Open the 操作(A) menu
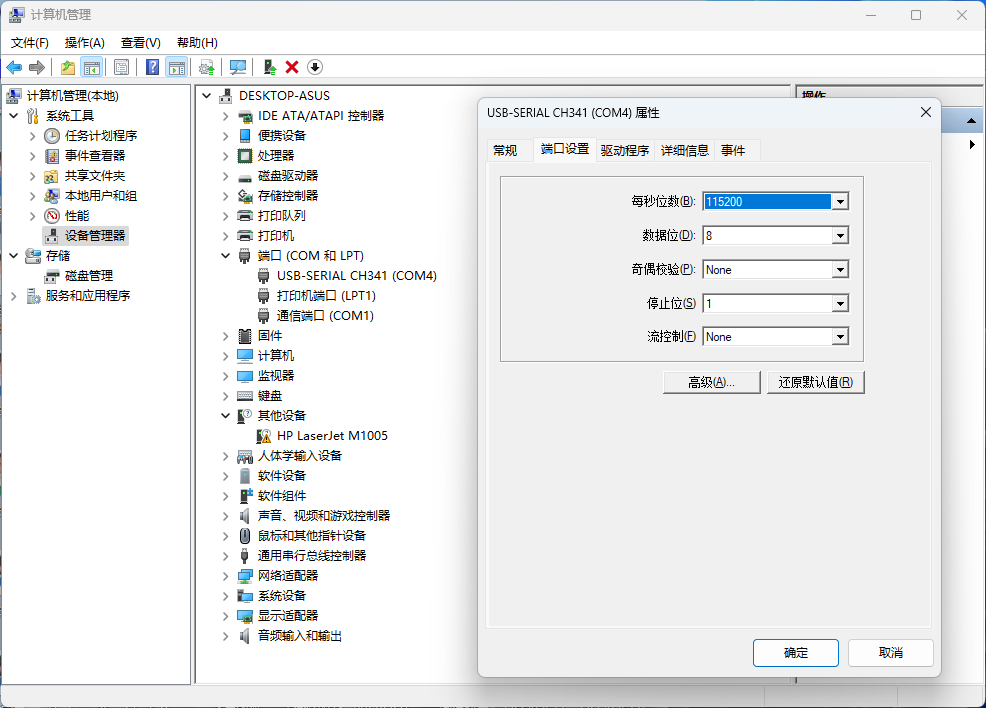The width and height of the screenshot is (986, 708). point(84,43)
